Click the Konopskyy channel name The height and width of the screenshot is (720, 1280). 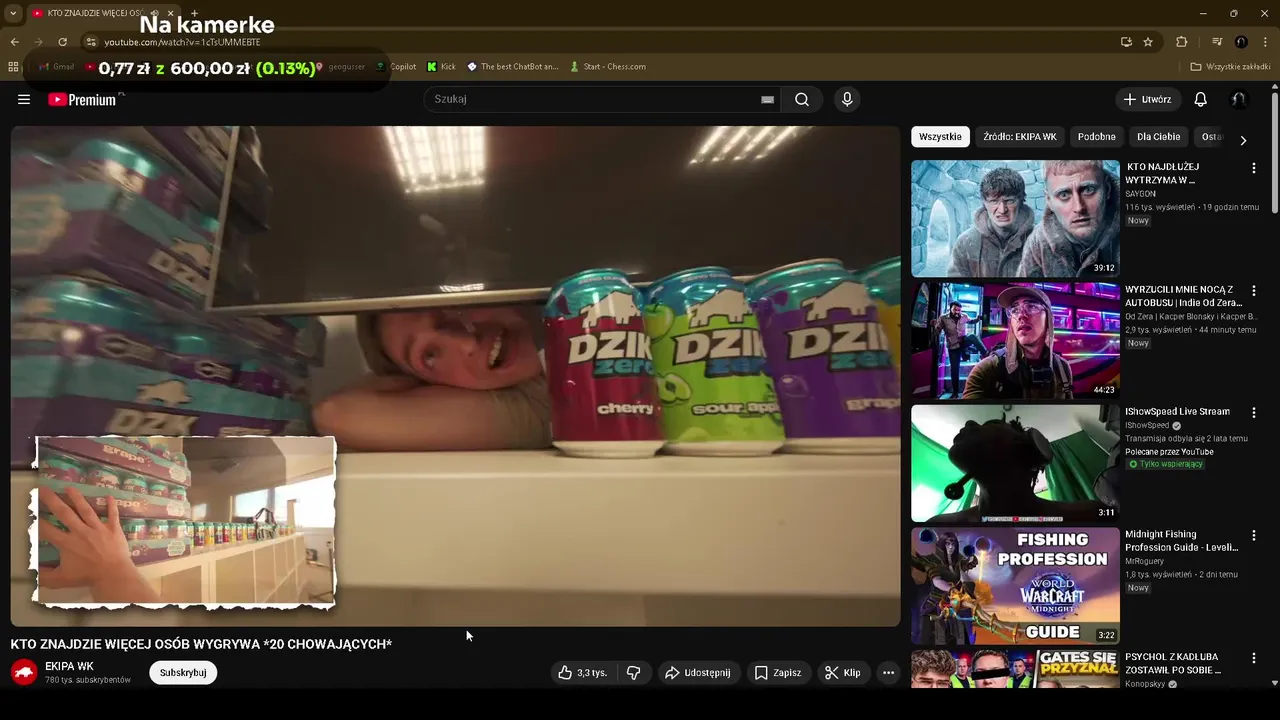[1146, 684]
